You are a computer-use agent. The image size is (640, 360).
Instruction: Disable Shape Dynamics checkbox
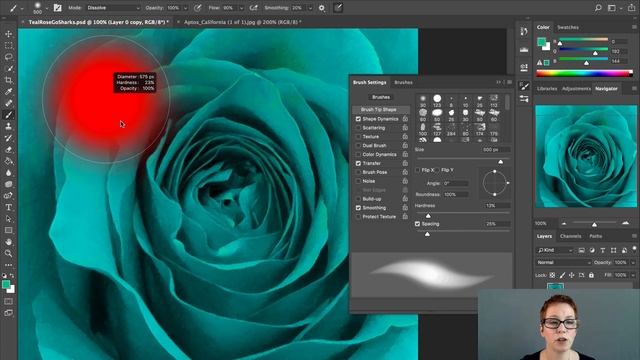358,119
